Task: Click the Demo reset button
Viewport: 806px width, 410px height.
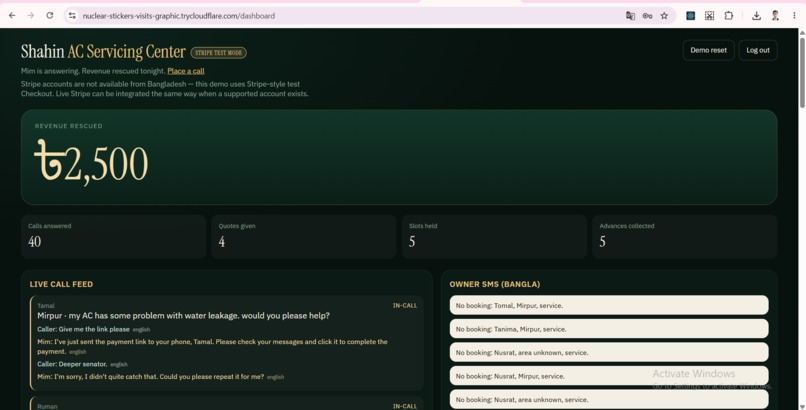Action: point(708,50)
